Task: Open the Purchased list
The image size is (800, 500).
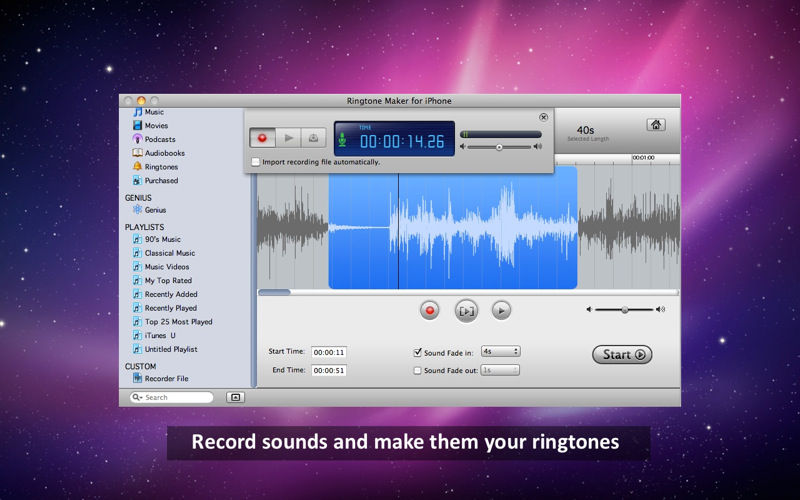Action: click(x=155, y=181)
